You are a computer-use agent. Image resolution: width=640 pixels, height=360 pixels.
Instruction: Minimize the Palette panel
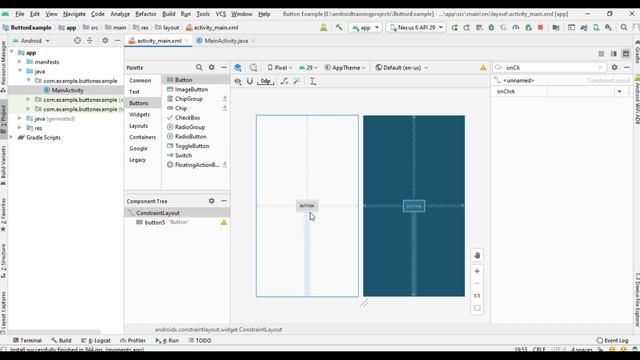click(x=224, y=67)
